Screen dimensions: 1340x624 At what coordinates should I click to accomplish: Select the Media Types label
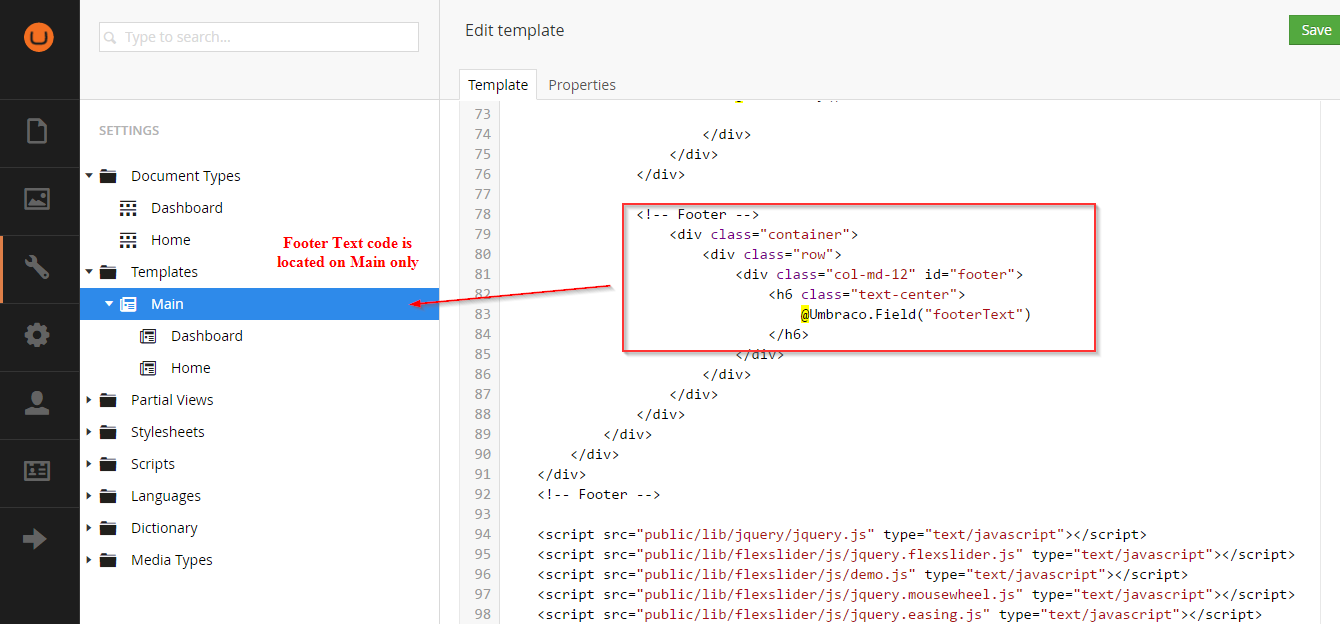172,560
